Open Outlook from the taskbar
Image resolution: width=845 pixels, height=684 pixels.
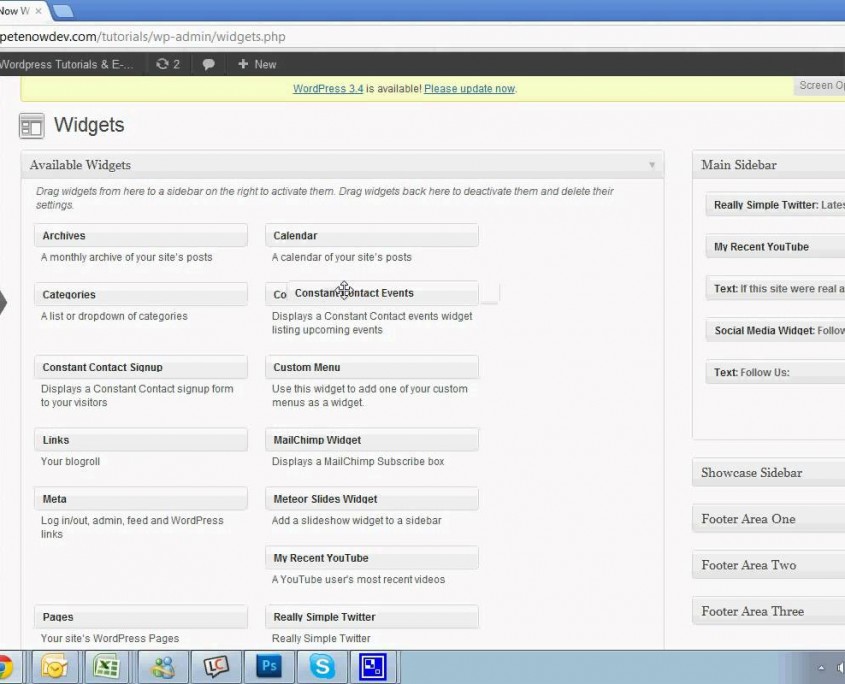pos(54,666)
